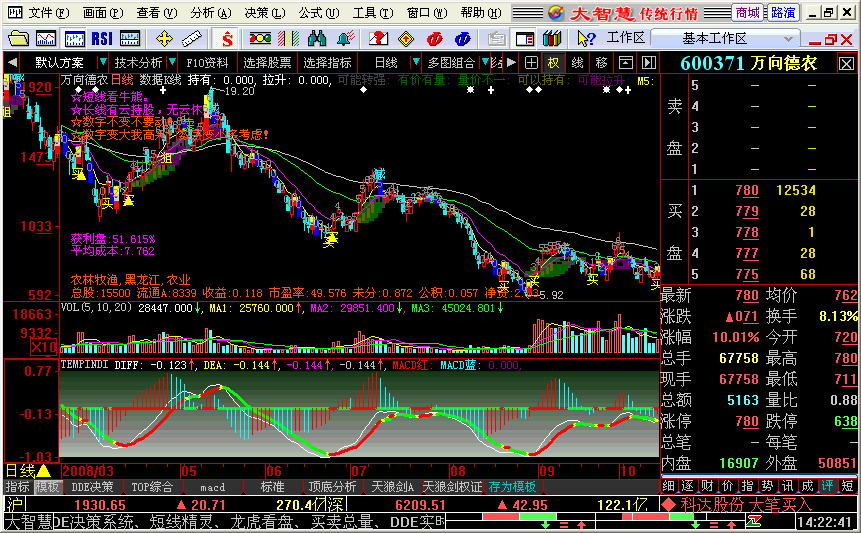Click the blue circular phi icon

point(463,38)
